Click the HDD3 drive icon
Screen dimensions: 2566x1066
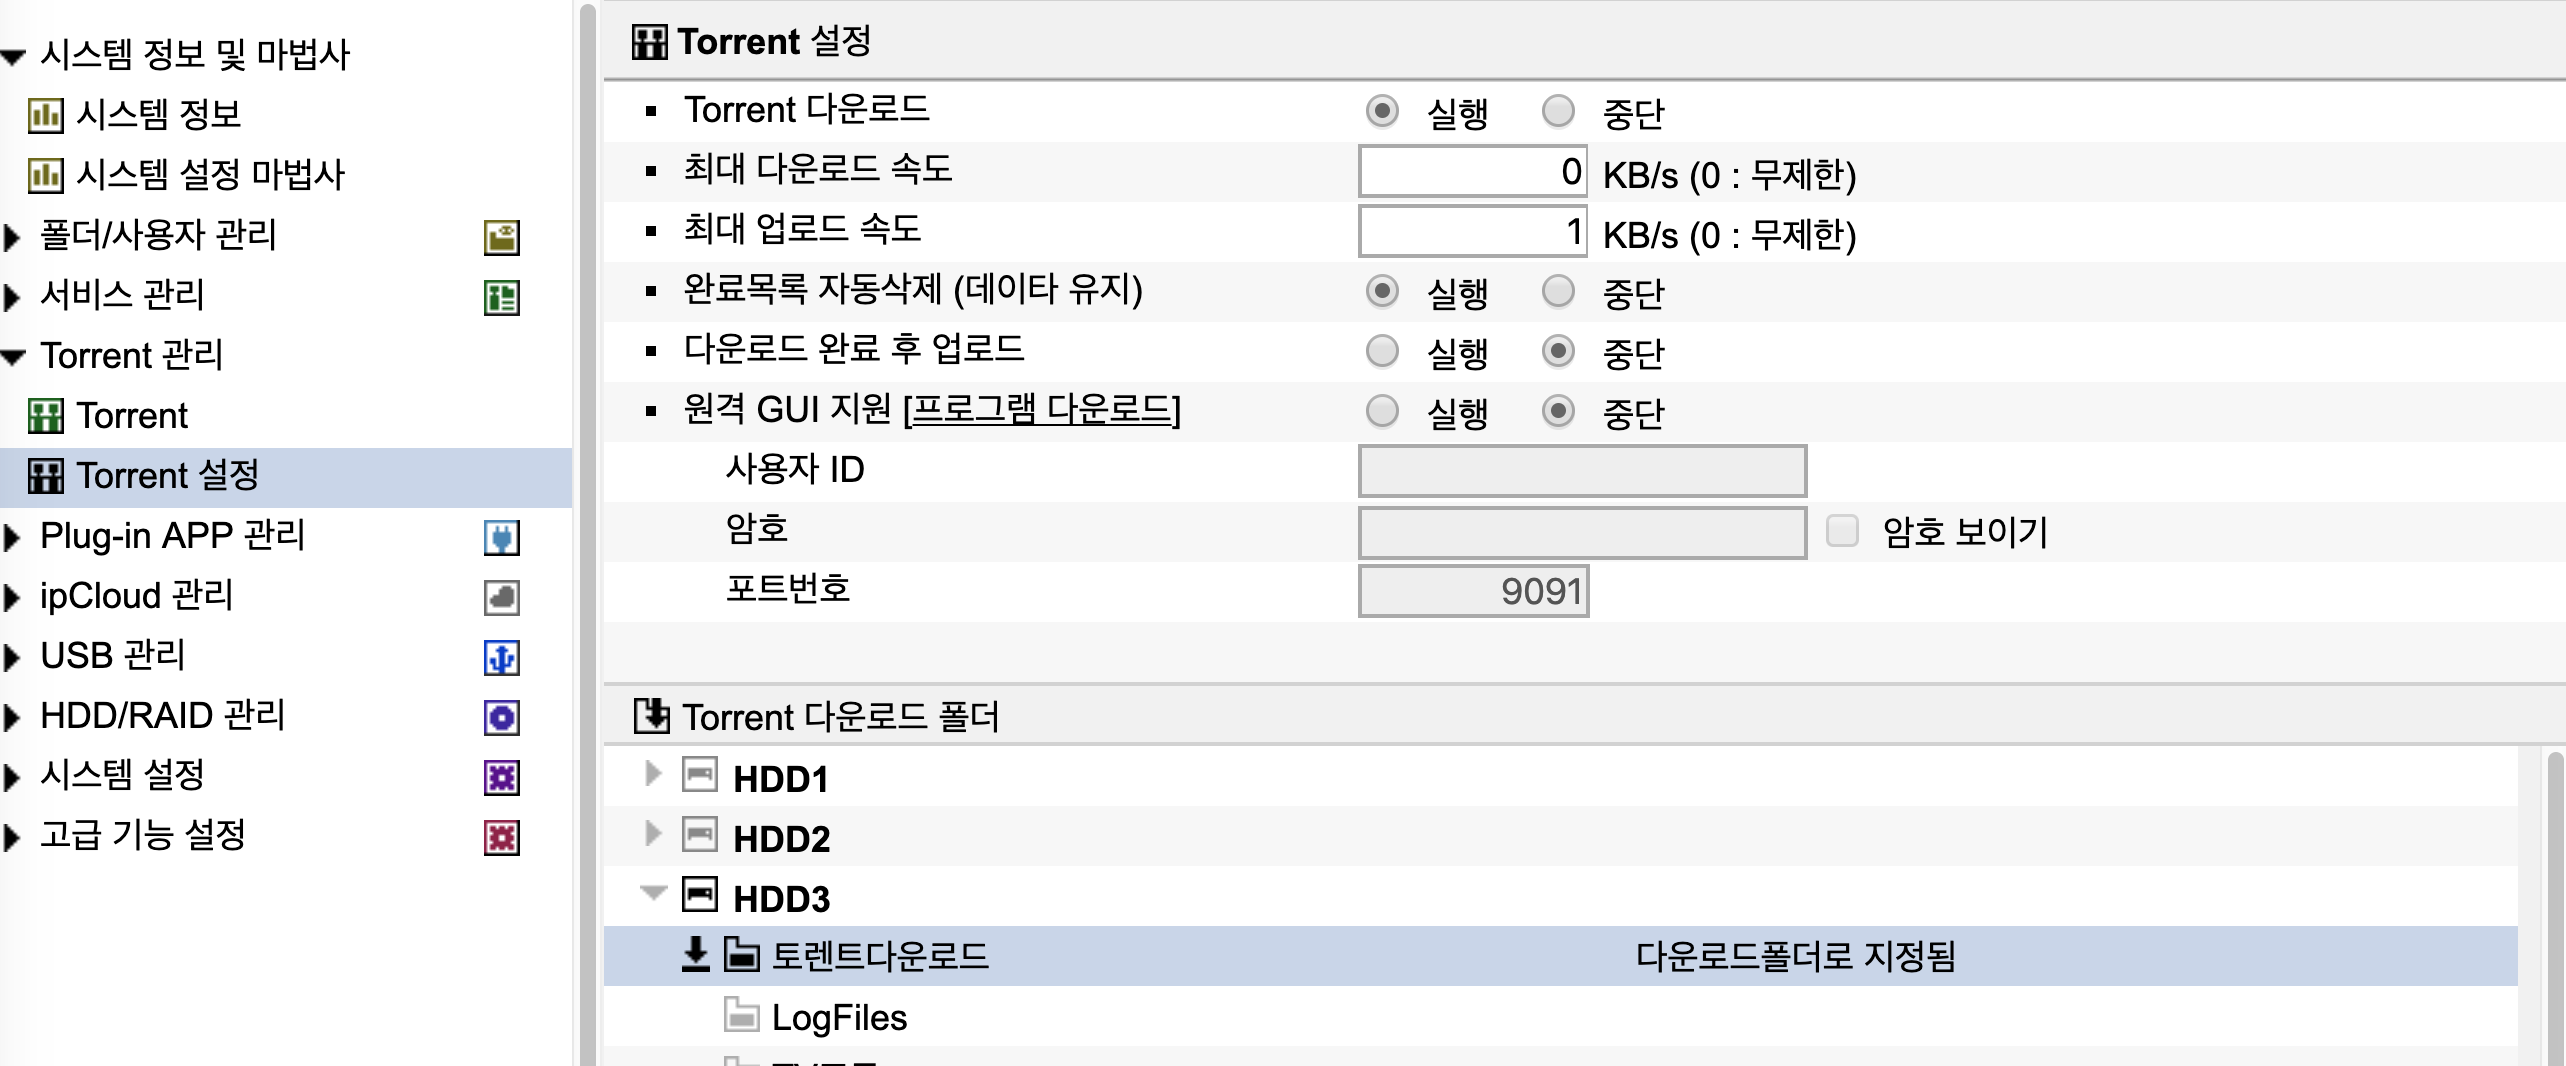pyautogui.click(x=700, y=894)
